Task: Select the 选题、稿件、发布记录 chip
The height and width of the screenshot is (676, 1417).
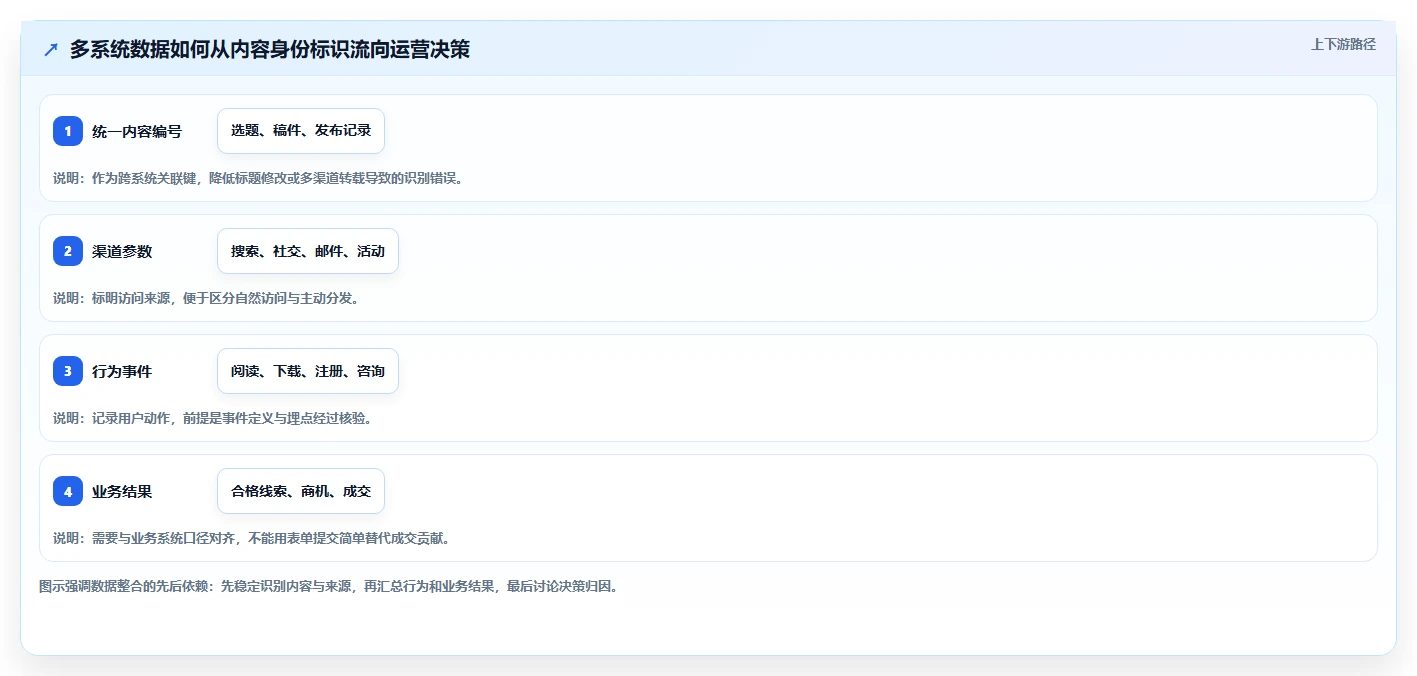Action: pyautogui.click(x=301, y=131)
